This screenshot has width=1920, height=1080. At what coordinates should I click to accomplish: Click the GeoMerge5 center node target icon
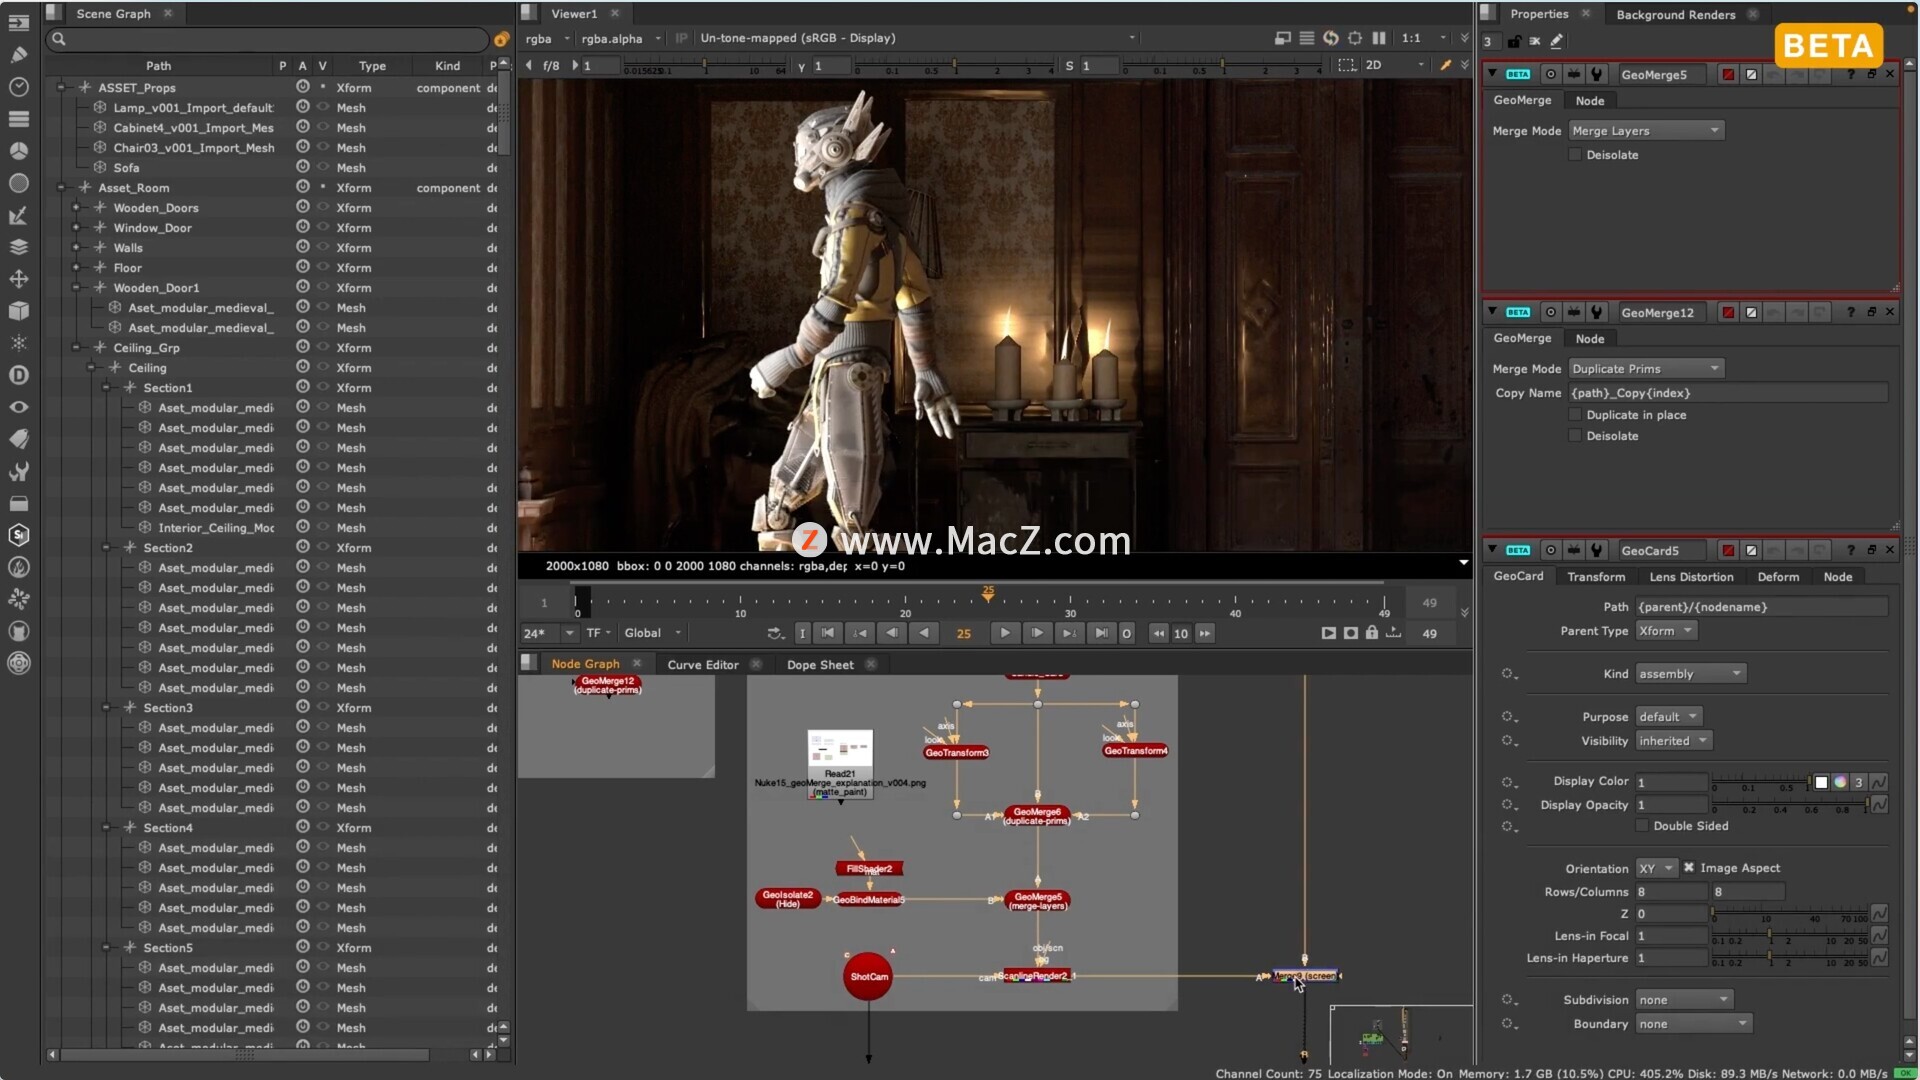point(1551,74)
